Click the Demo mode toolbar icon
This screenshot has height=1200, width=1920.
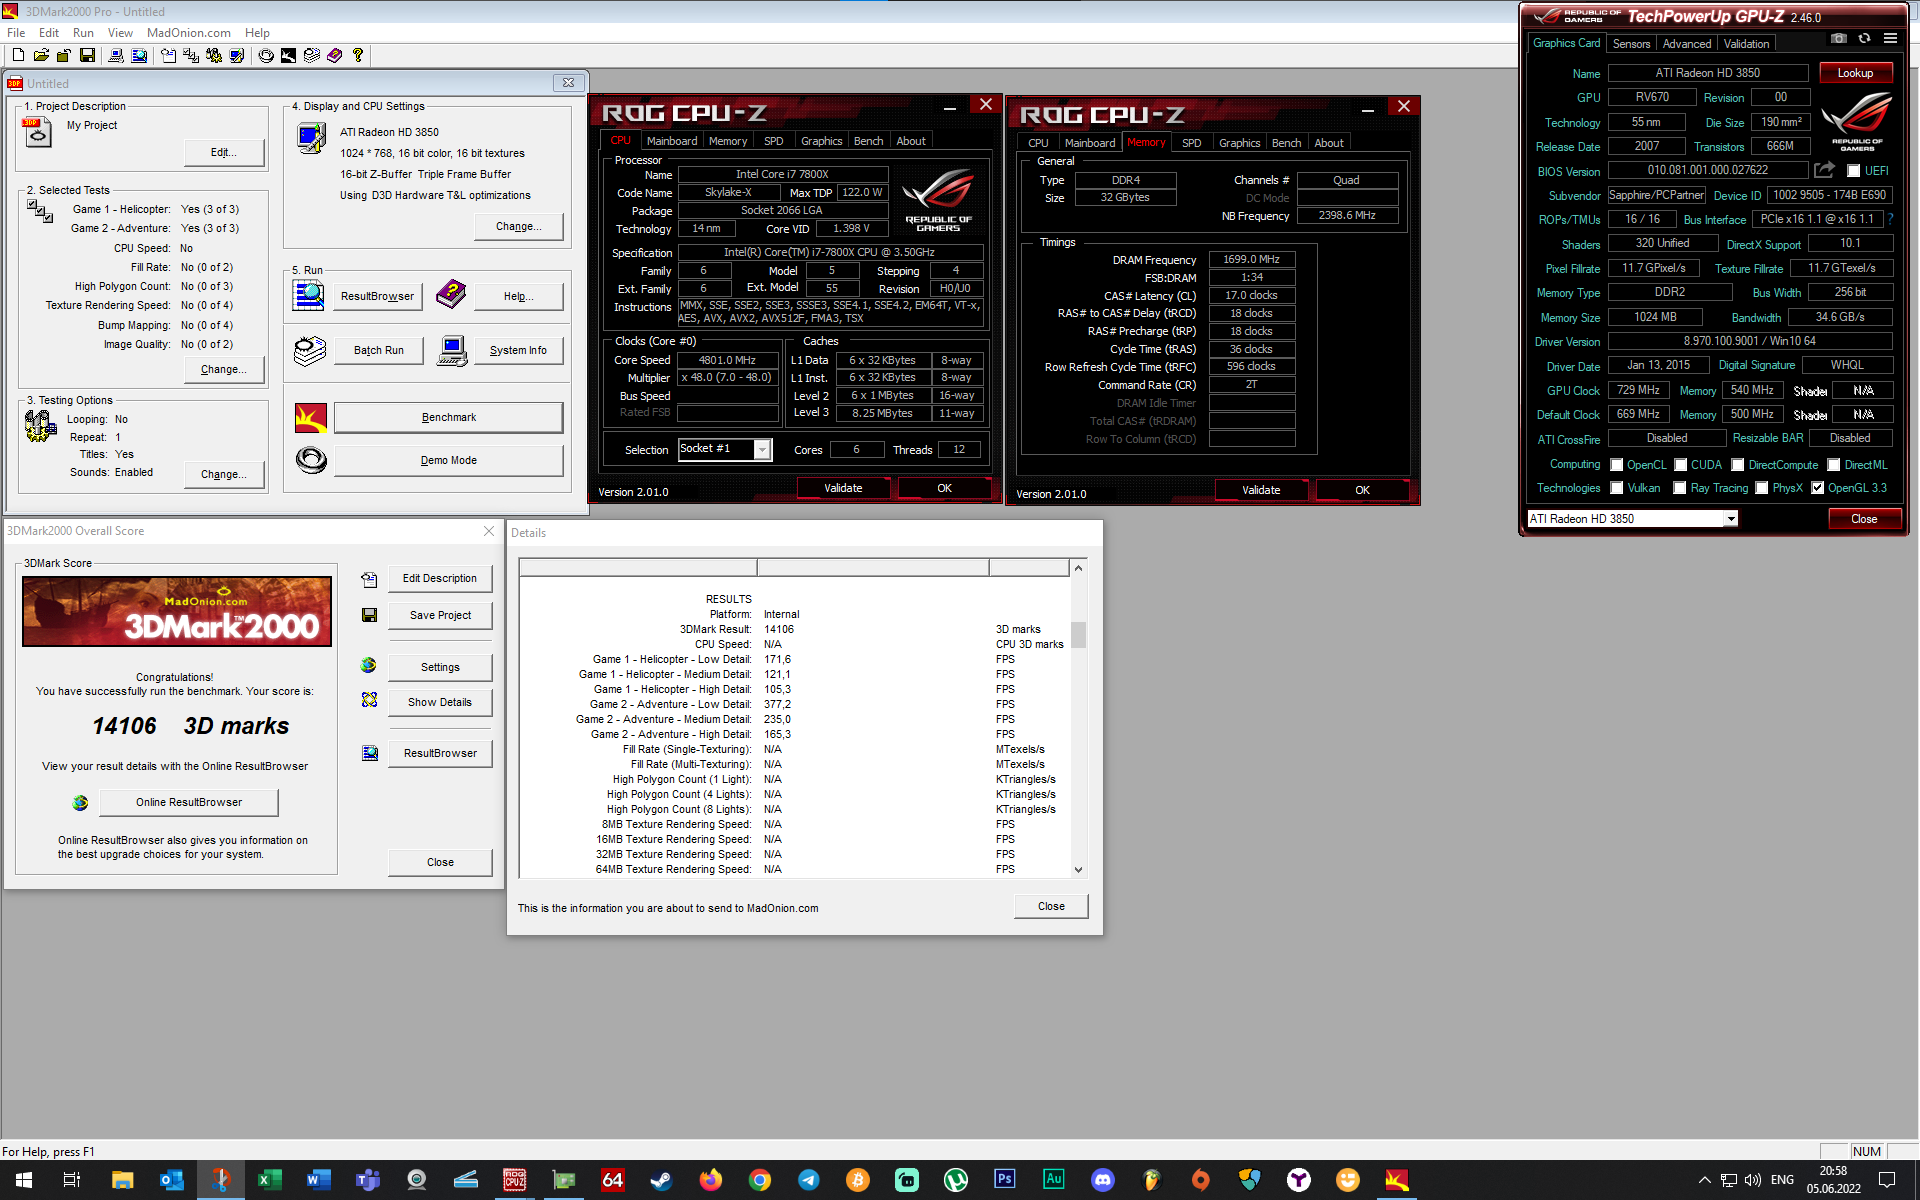click(266, 56)
